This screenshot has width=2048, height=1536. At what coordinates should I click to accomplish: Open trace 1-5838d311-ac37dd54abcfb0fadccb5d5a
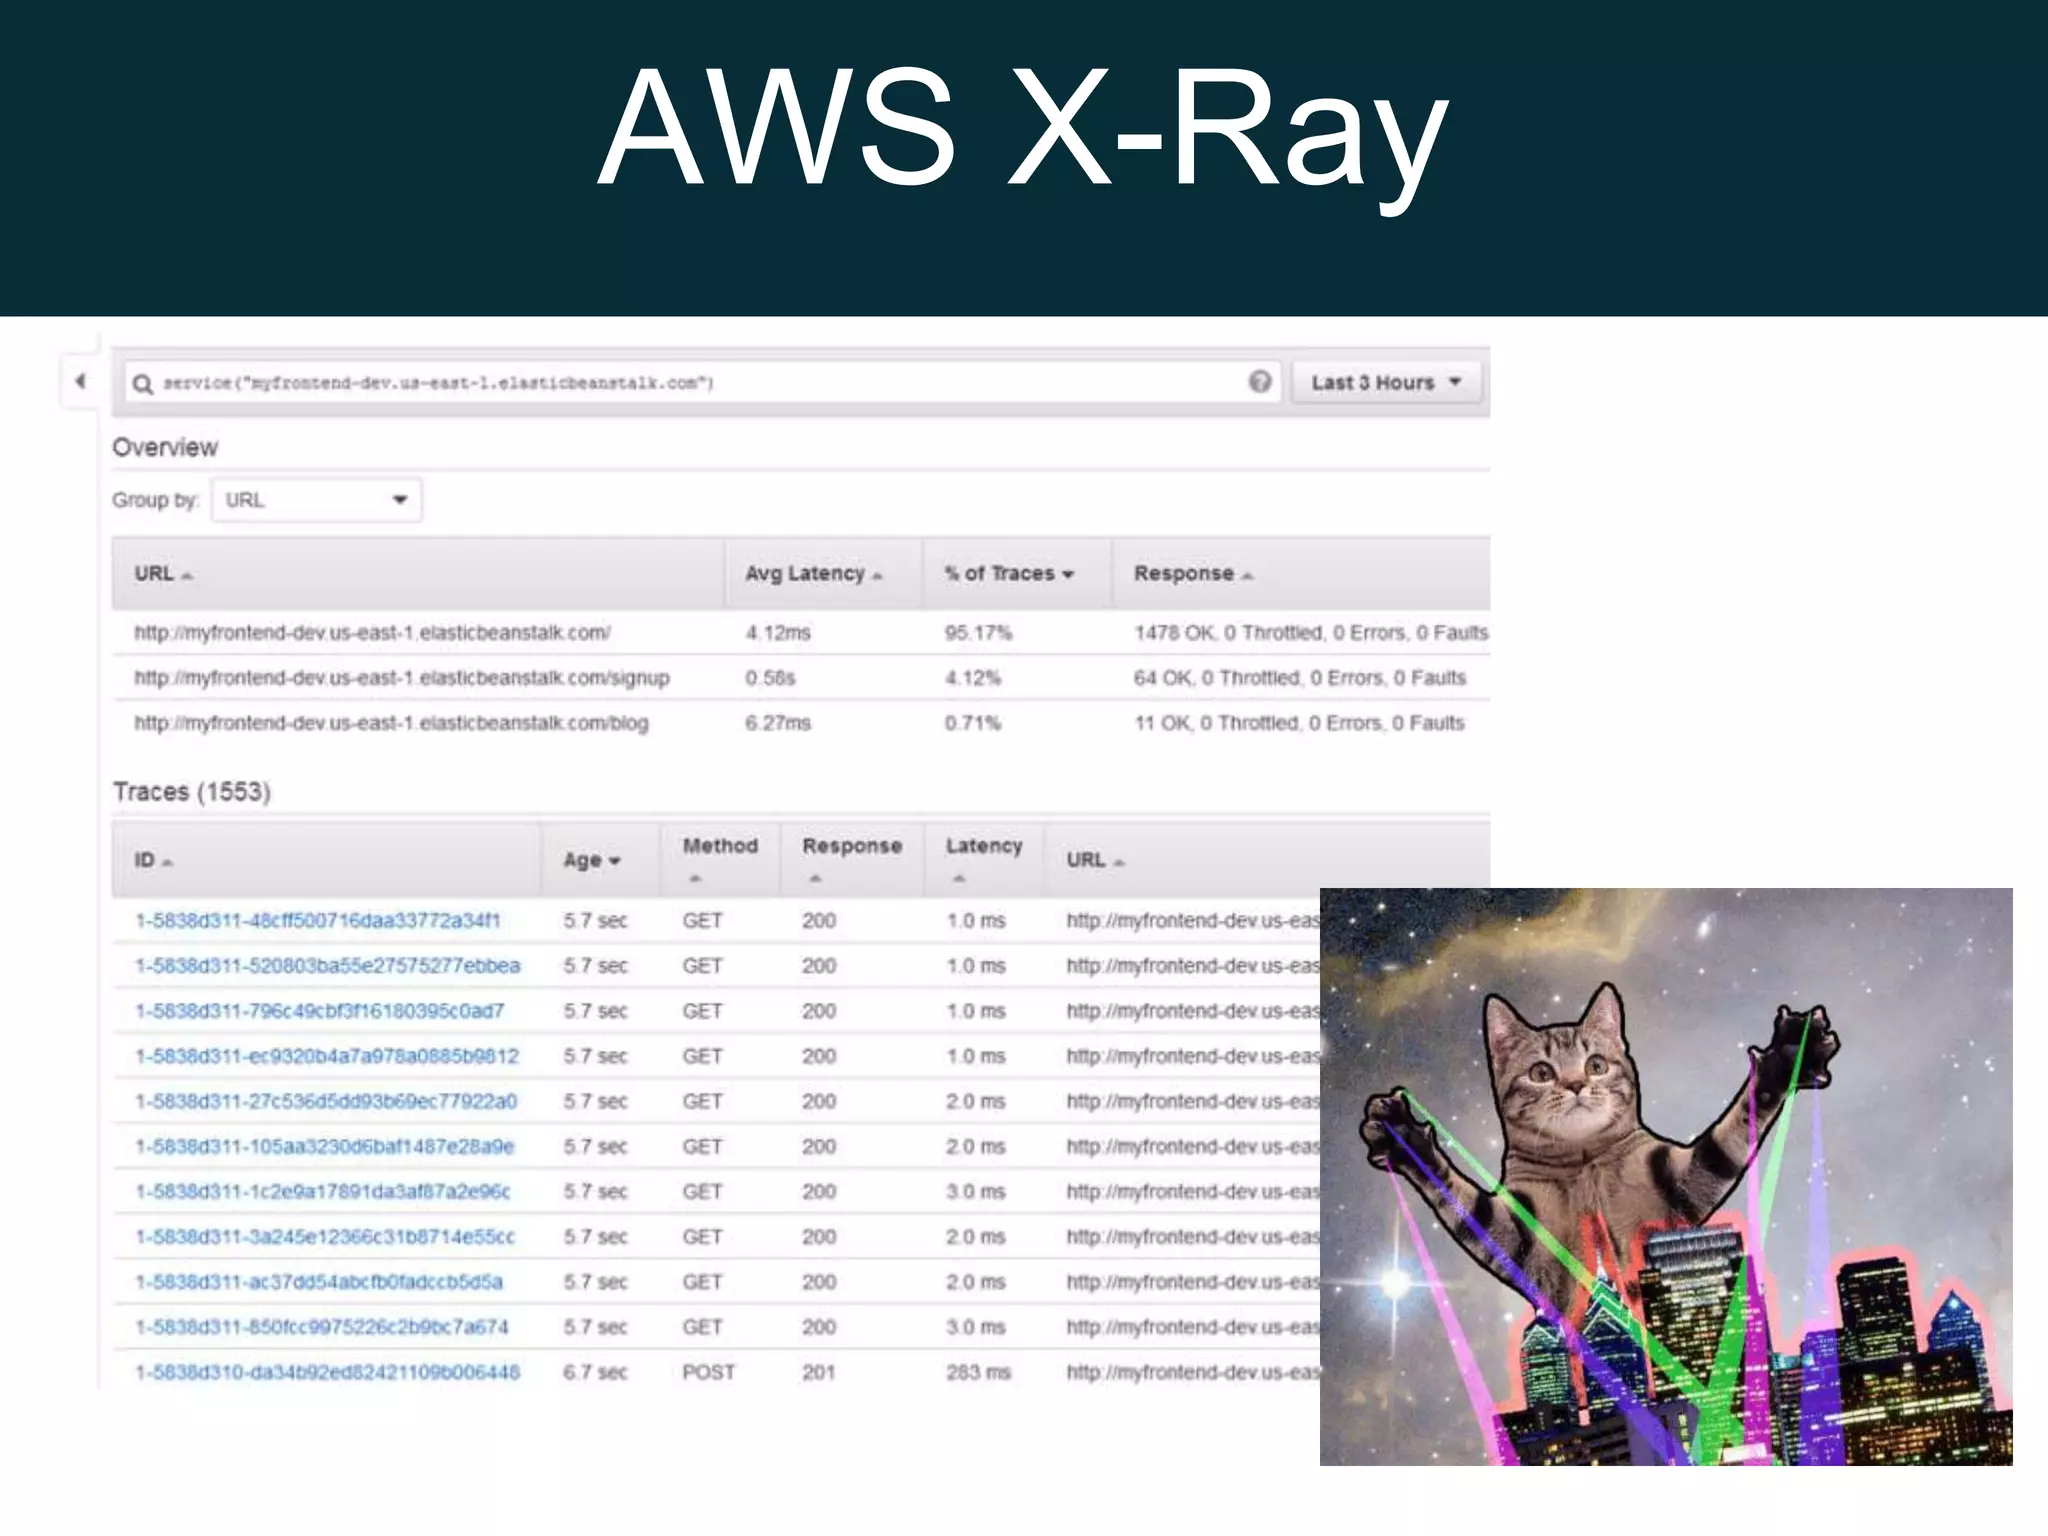[318, 1281]
